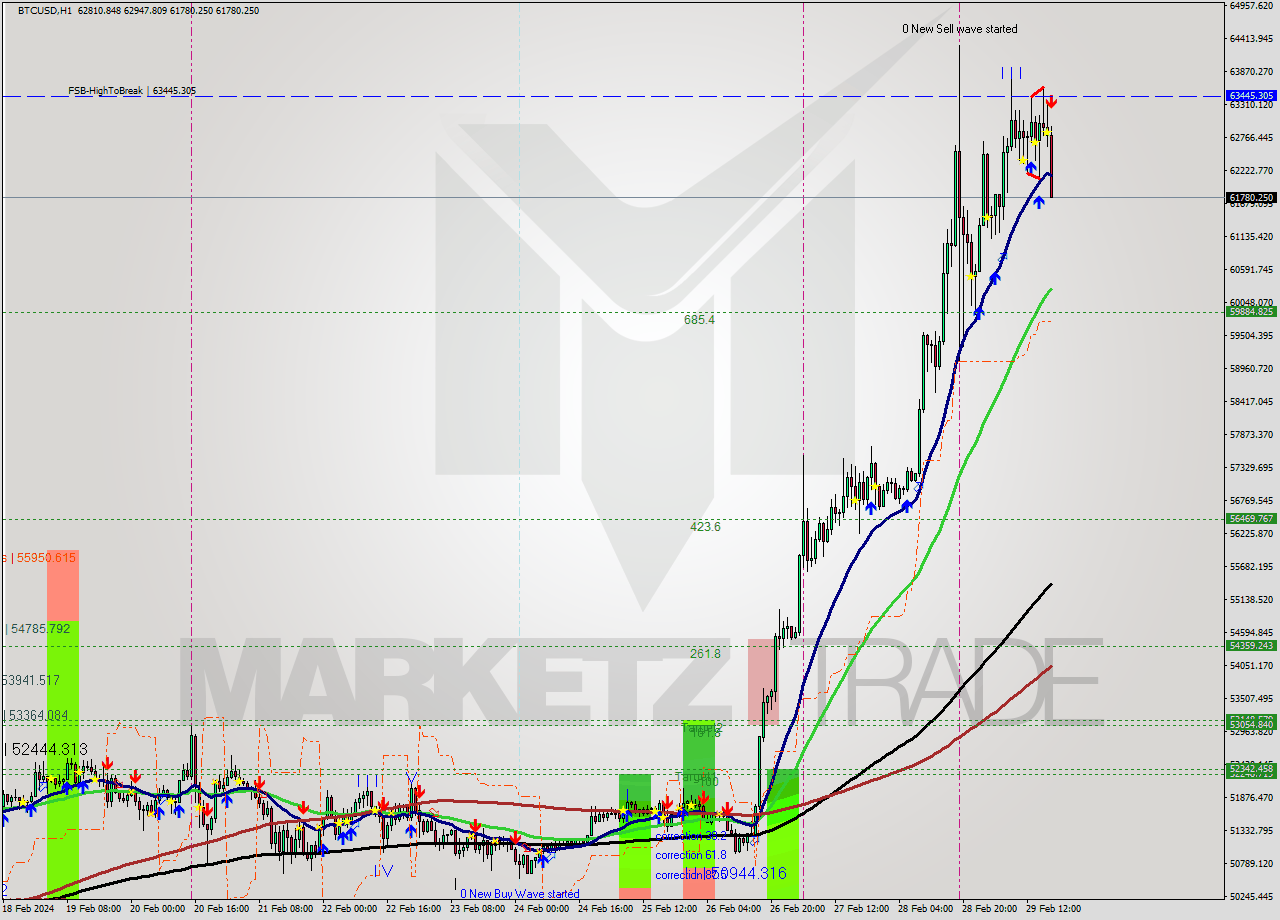
Task: Click the 22 Feb 00:00 time label
Action: pyautogui.click(x=350, y=909)
